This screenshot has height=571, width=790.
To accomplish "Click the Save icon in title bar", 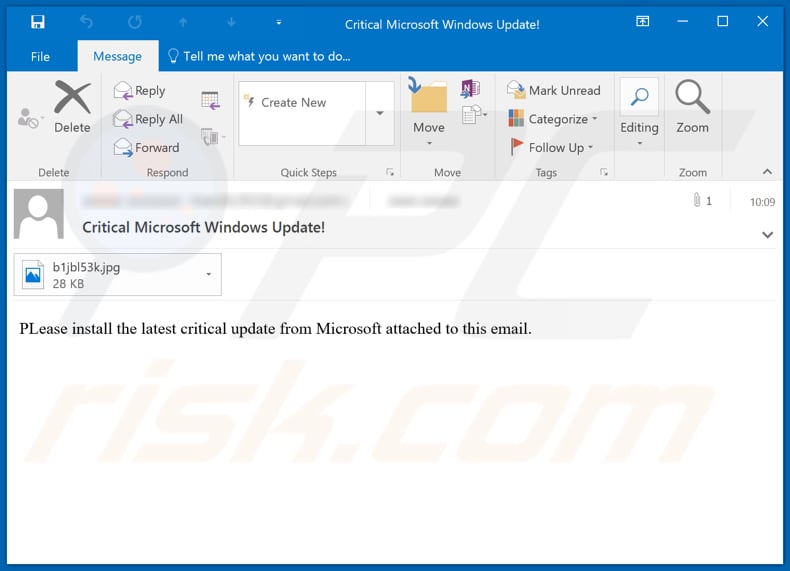I will 37,22.
